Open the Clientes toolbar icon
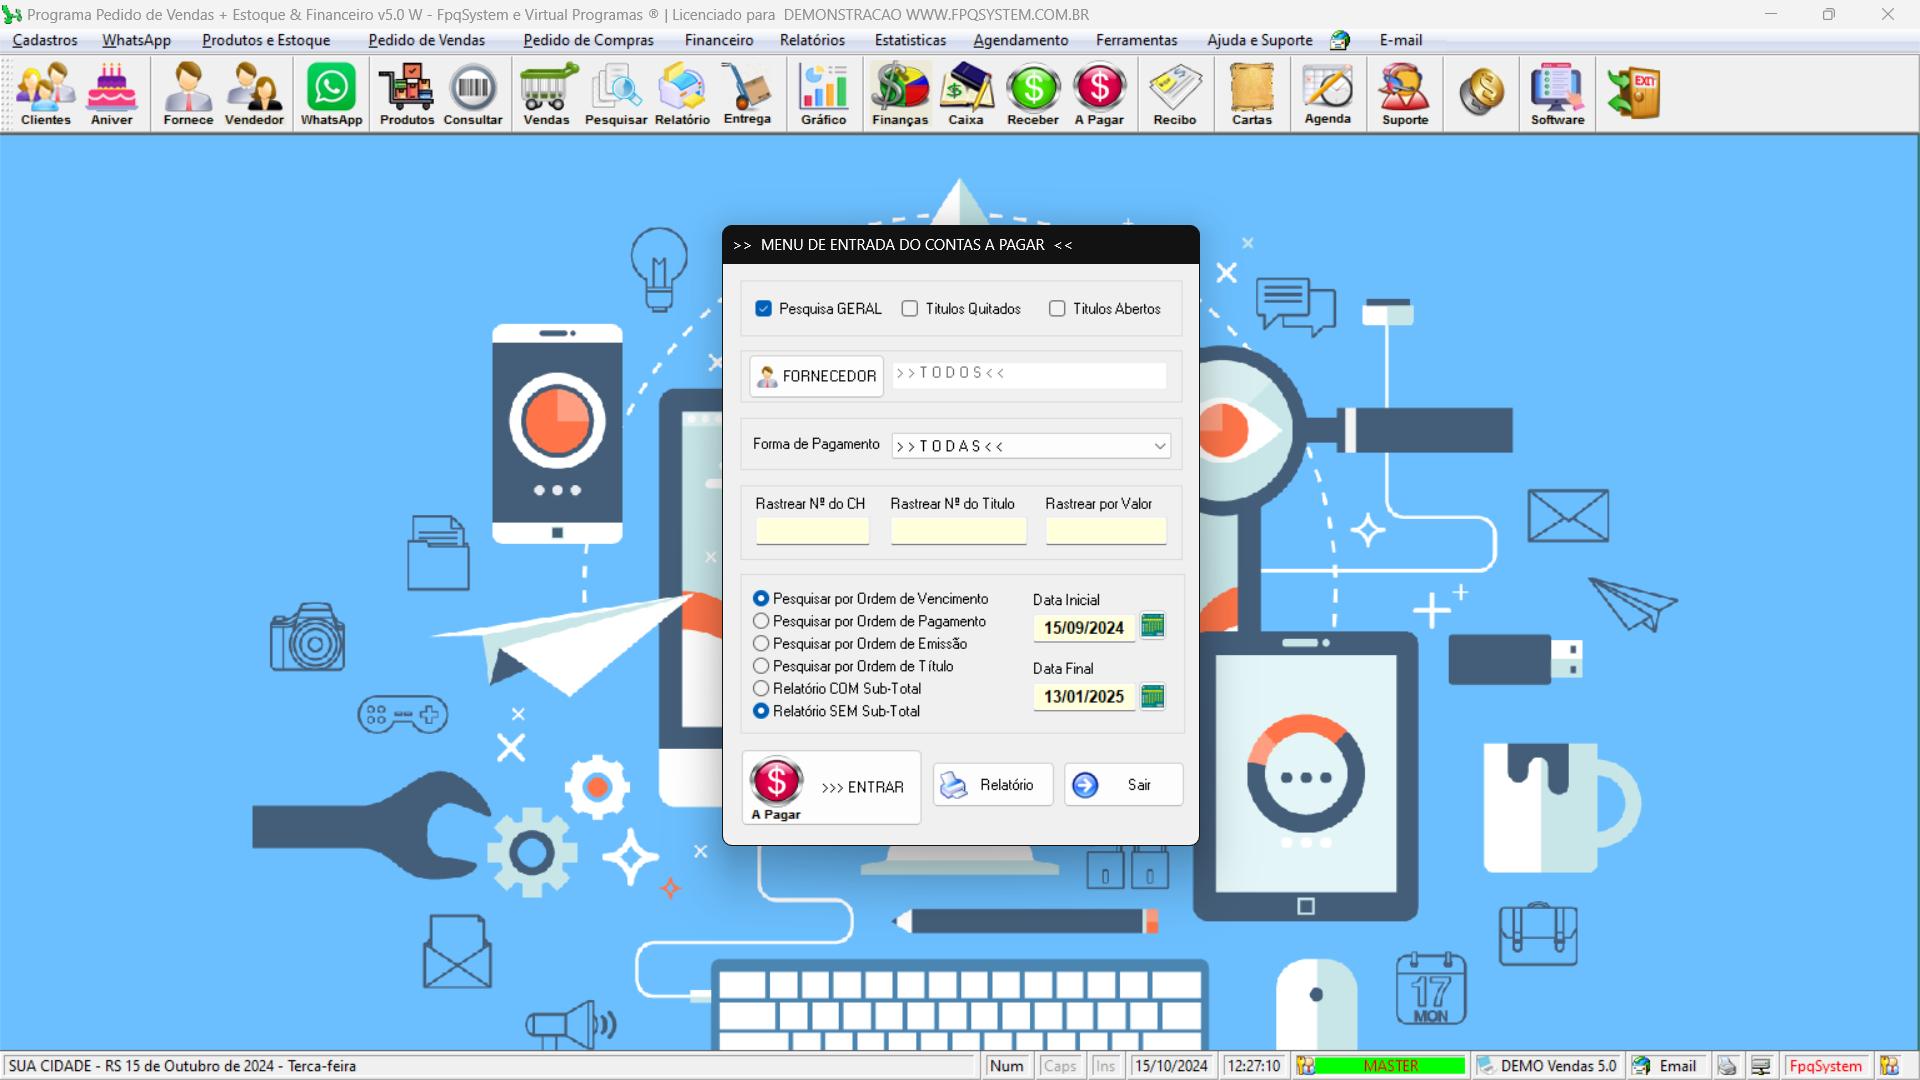The image size is (1920, 1080). tap(46, 94)
